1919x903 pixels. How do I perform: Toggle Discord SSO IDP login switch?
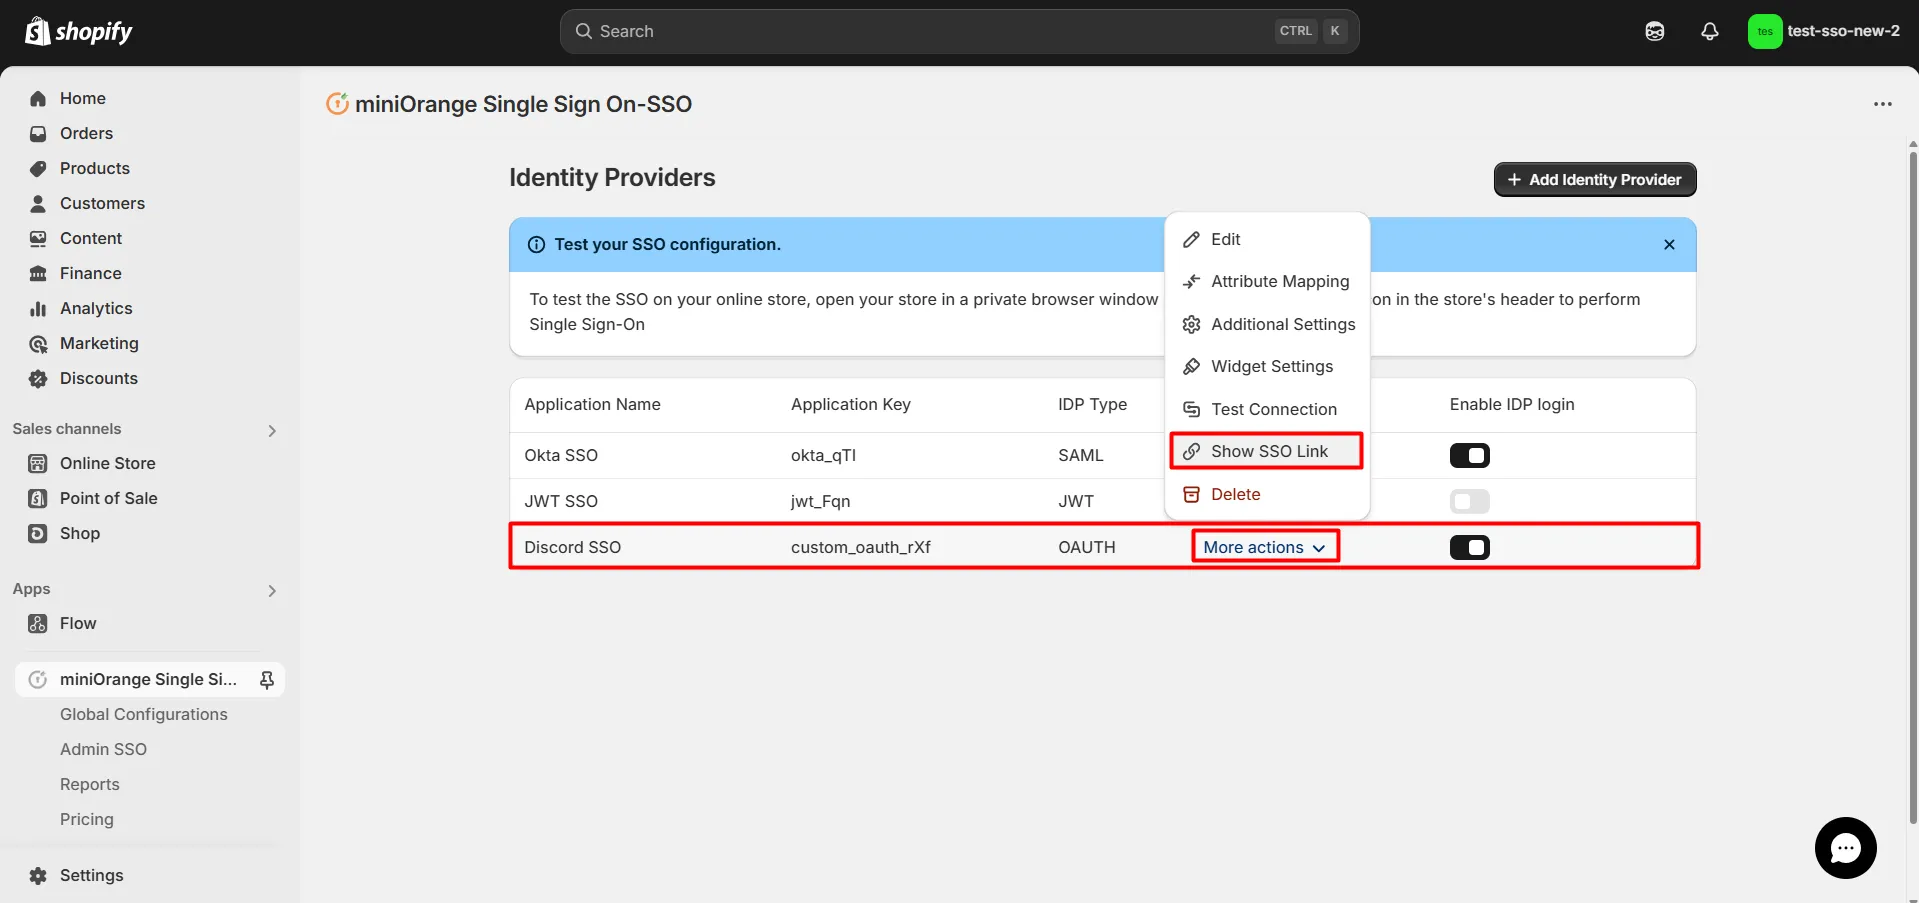coord(1469,548)
